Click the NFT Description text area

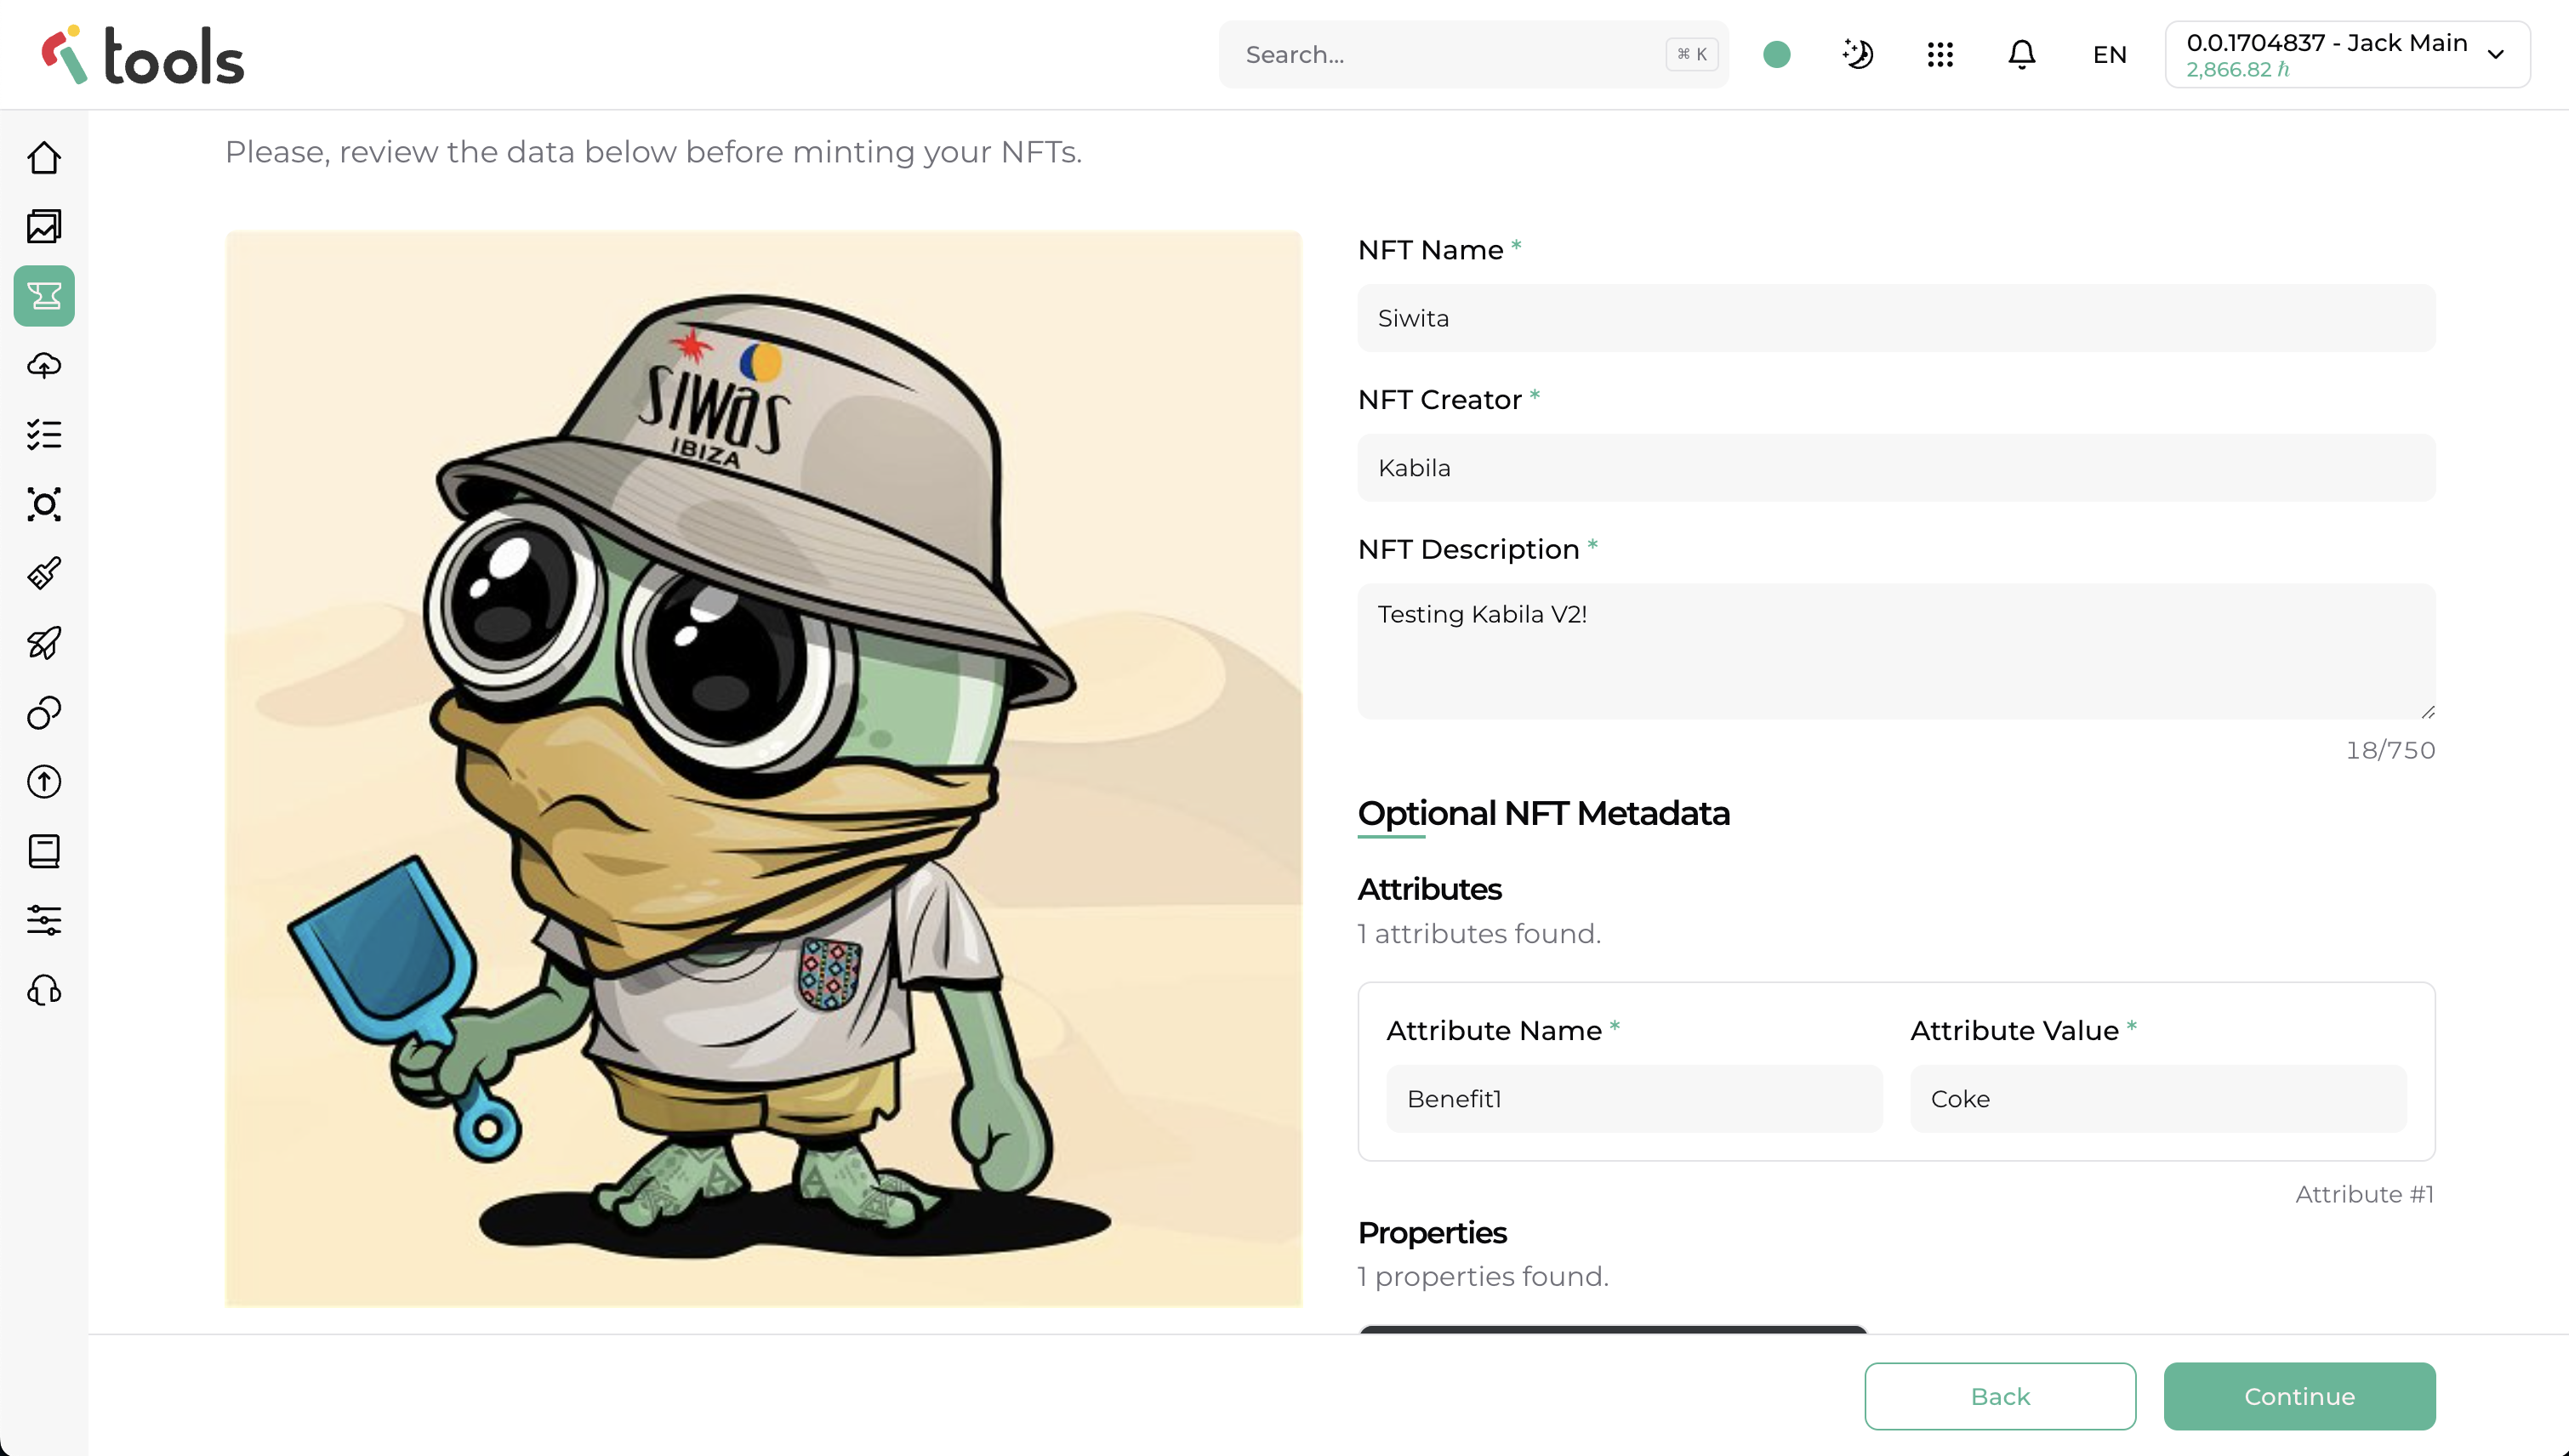tap(1895, 650)
